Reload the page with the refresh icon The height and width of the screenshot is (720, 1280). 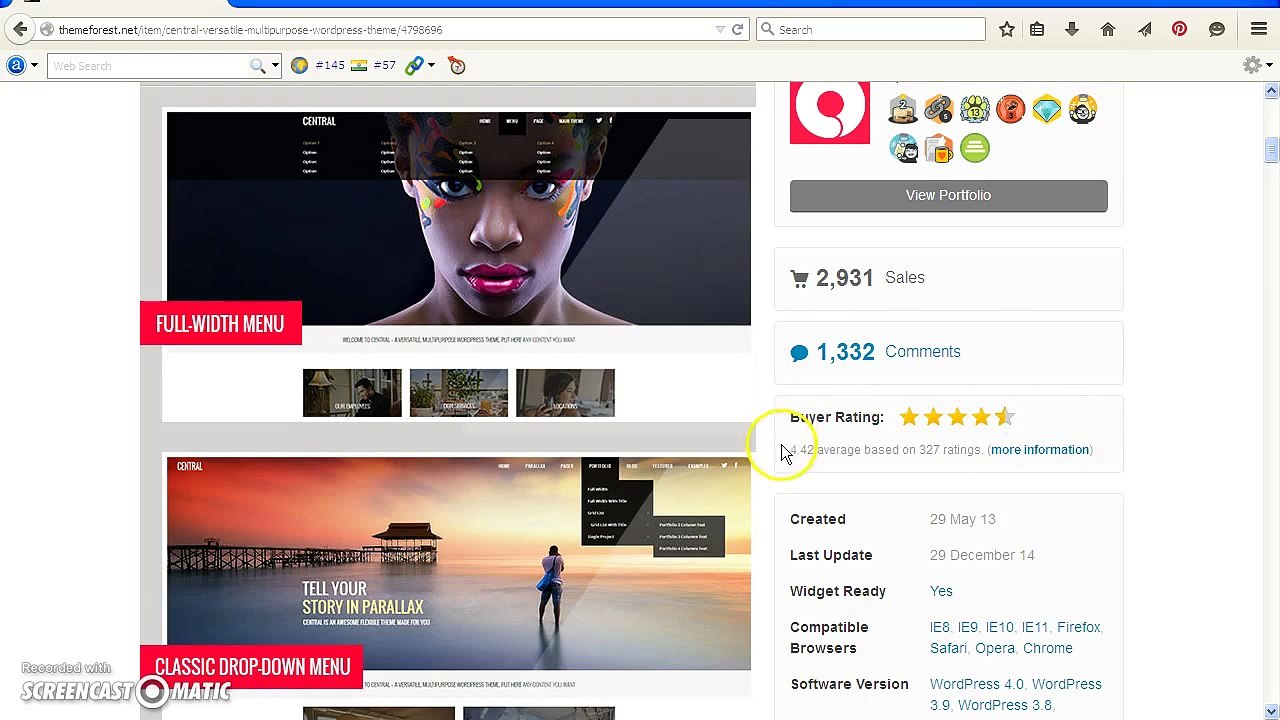[x=737, y=30]
